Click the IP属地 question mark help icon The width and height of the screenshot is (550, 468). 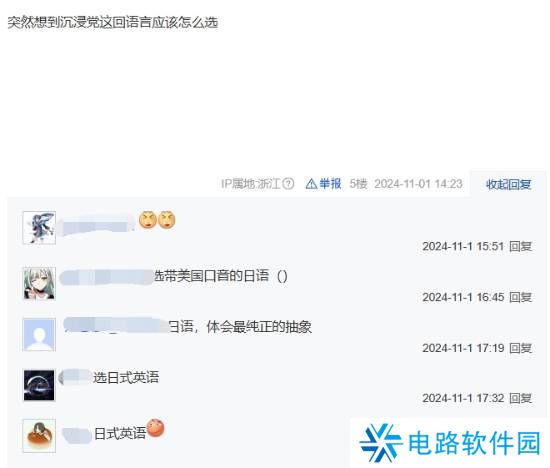(x=288, y=183)
